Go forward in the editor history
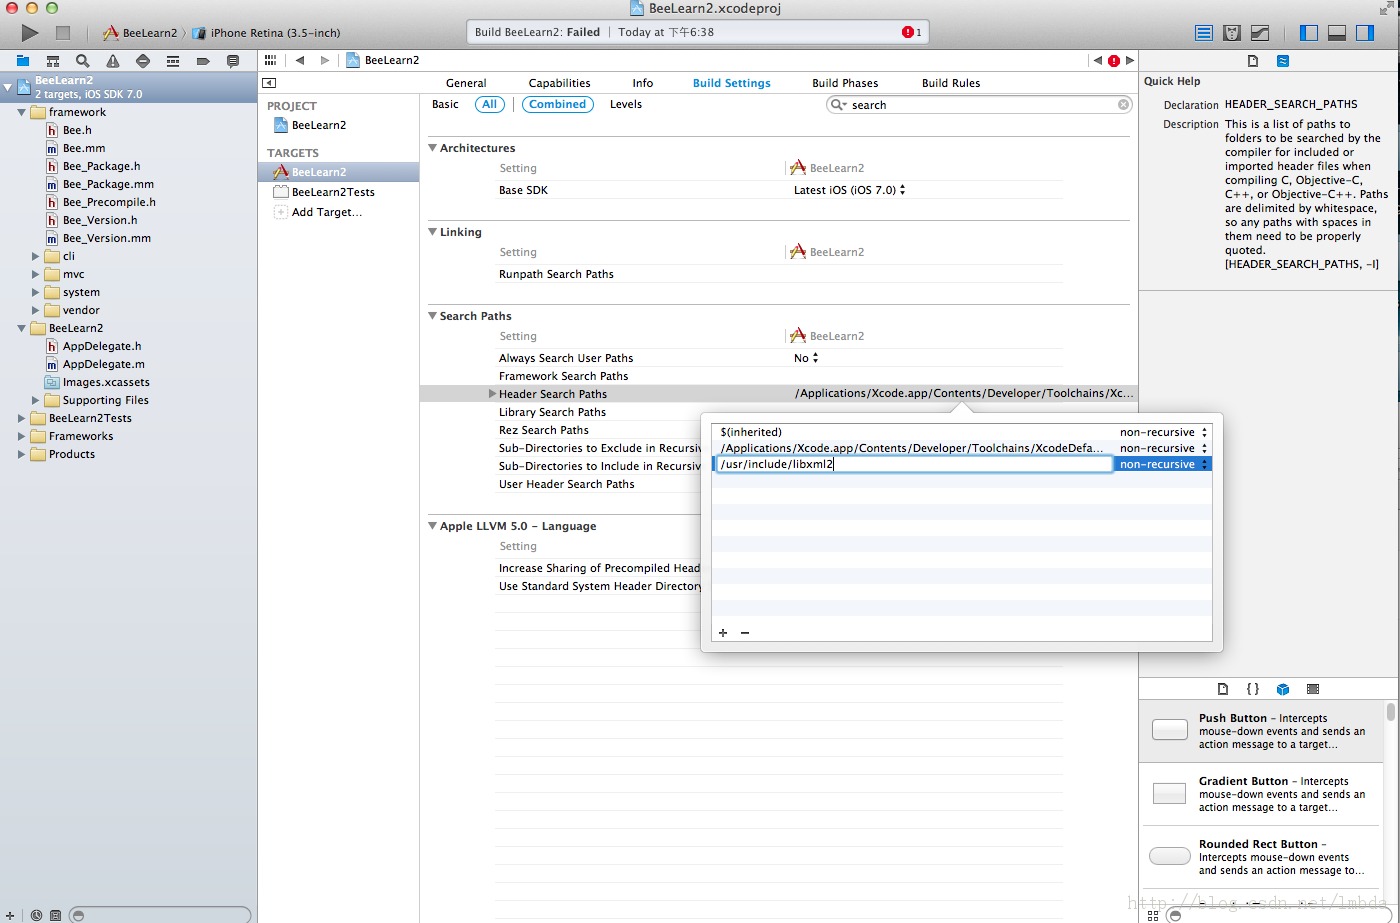Image resolution: width=1400 pixels, height=923 pixels. coord(324,60)
